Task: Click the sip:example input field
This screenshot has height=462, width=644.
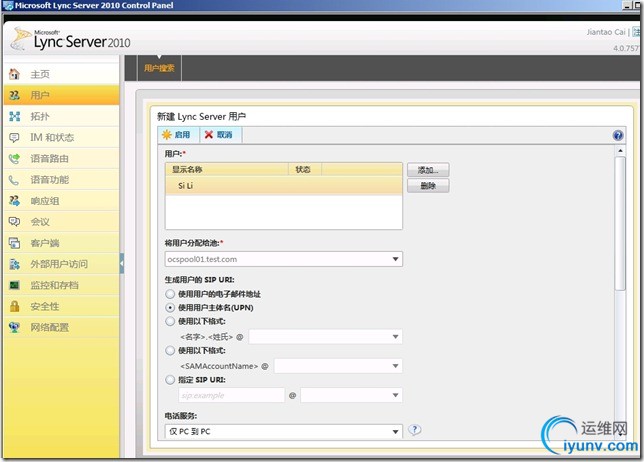Action: (x=232, y=395)
